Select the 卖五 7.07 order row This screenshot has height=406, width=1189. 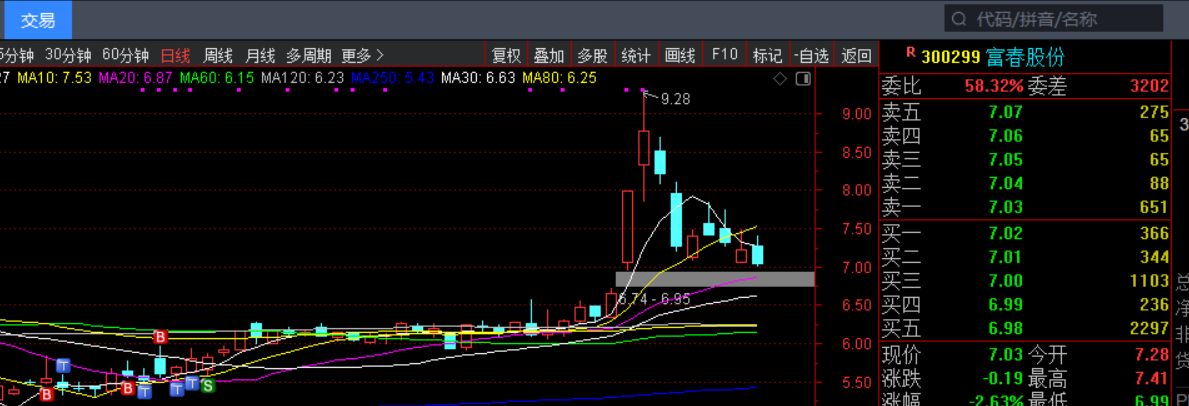(1025, 113)
